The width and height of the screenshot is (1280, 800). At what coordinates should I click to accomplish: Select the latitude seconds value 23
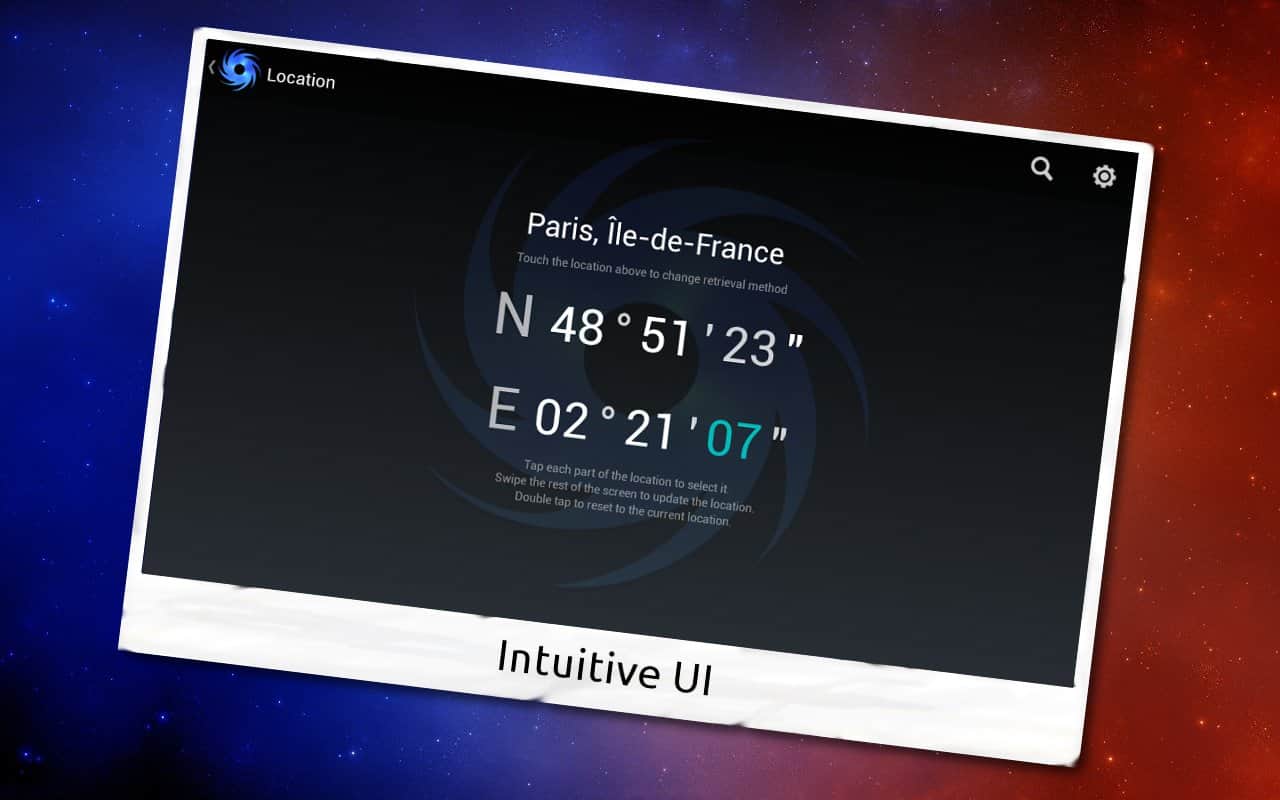point(749,347)
